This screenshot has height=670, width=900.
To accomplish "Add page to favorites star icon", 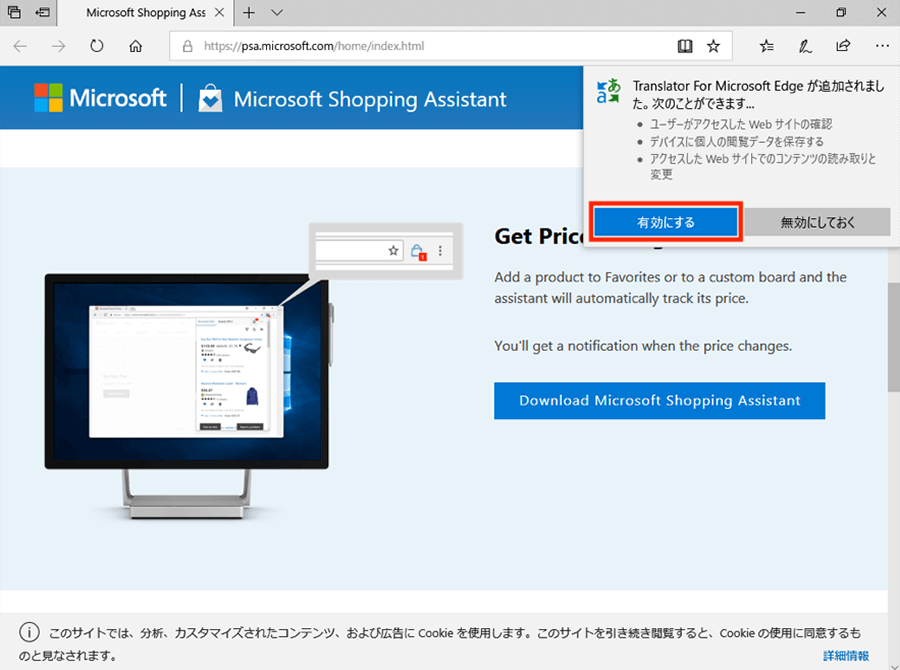I will tap(713, 46).
